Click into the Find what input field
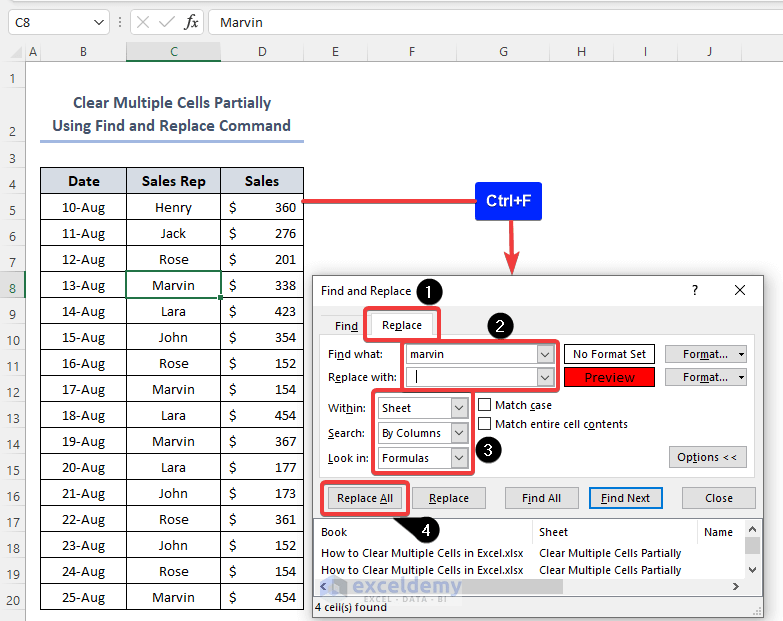The image size is (783, 621). 472,354
